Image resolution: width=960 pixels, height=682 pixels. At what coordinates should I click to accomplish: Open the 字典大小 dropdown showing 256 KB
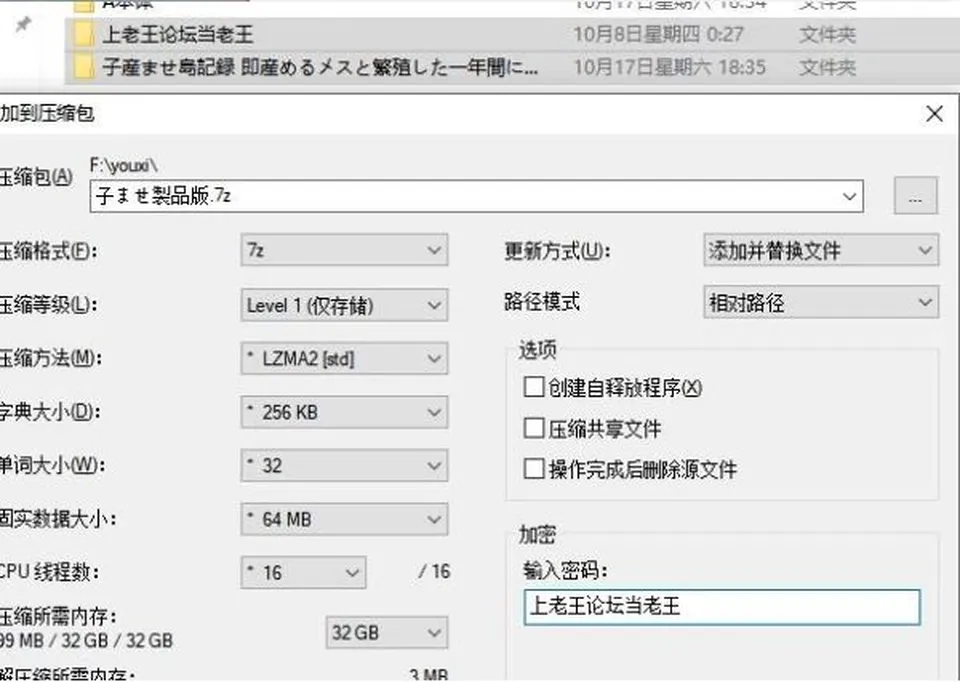tap(344, 412)
